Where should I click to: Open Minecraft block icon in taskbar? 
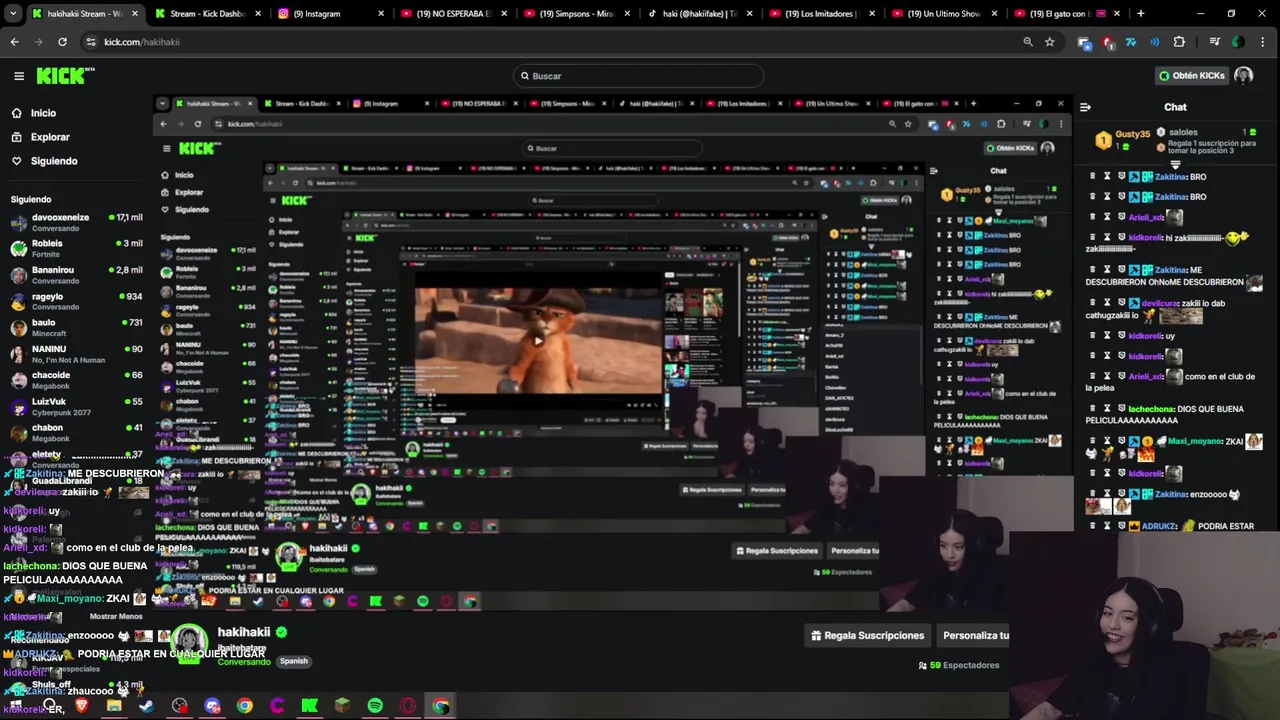342,706
